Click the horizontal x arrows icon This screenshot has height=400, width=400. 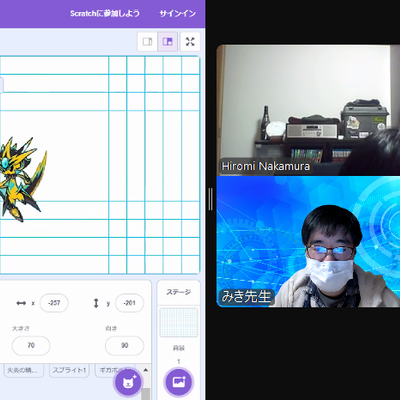click(x=21, y=303)
